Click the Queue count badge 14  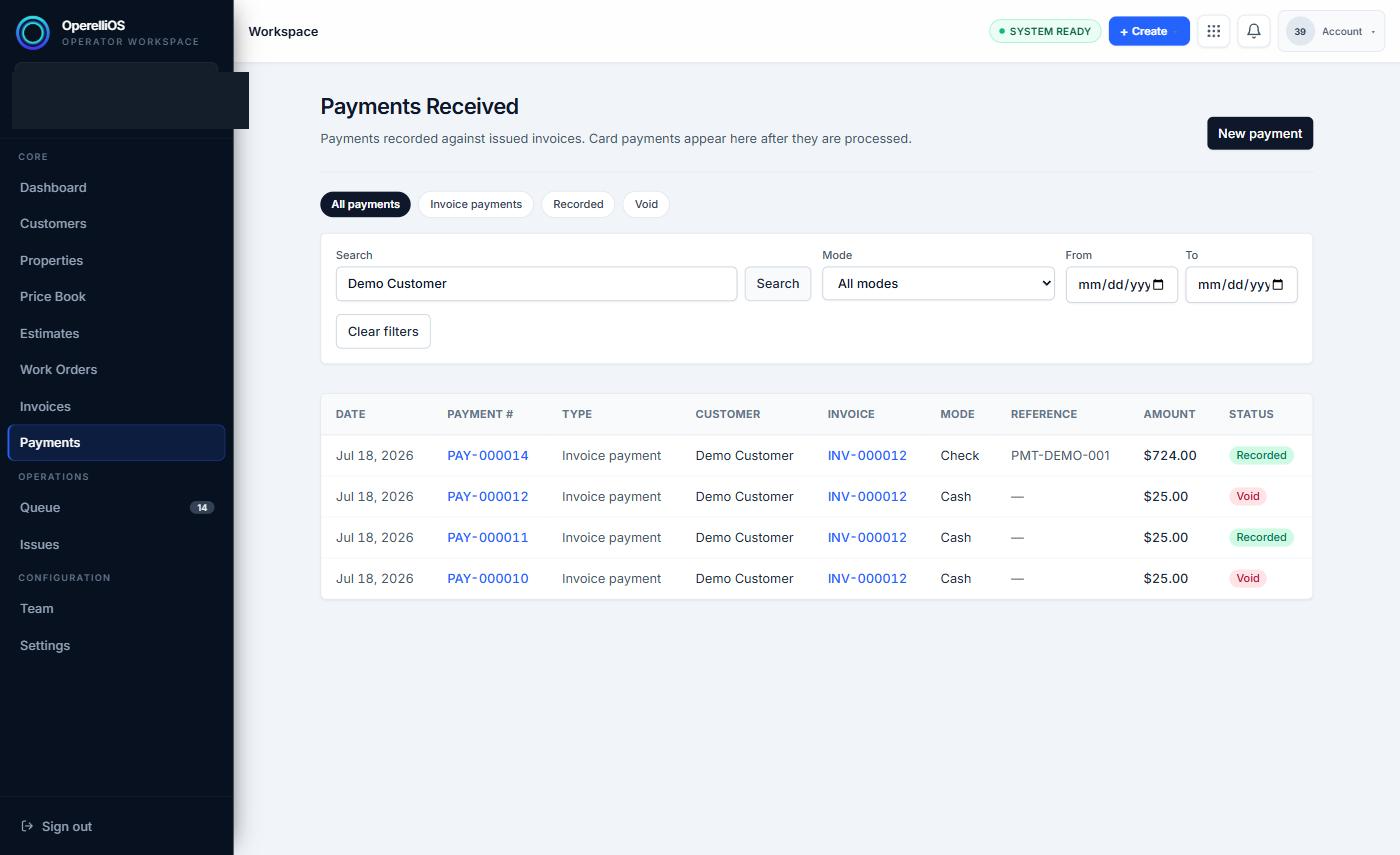pyautogui.click(x=202, y=508)
